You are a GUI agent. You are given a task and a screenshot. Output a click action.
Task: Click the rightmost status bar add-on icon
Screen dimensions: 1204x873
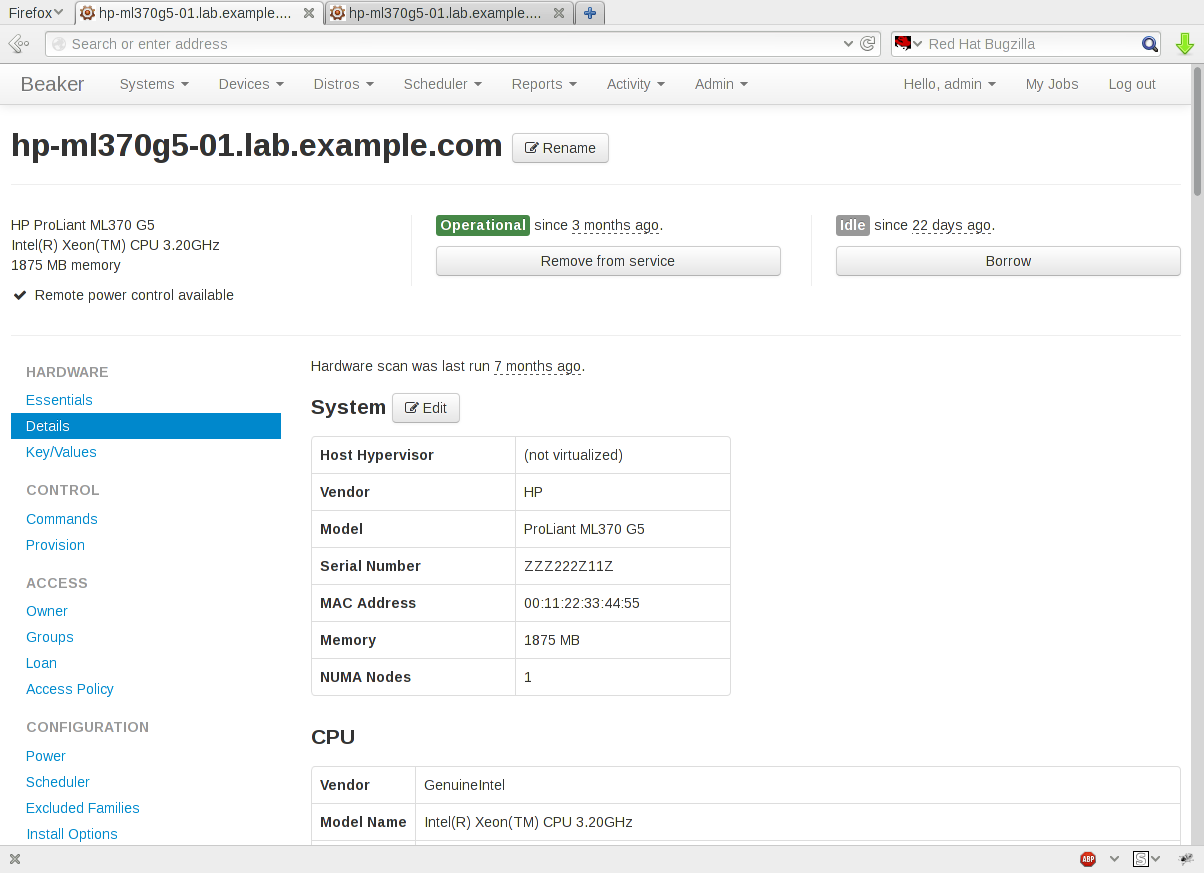coord(1186,859)
